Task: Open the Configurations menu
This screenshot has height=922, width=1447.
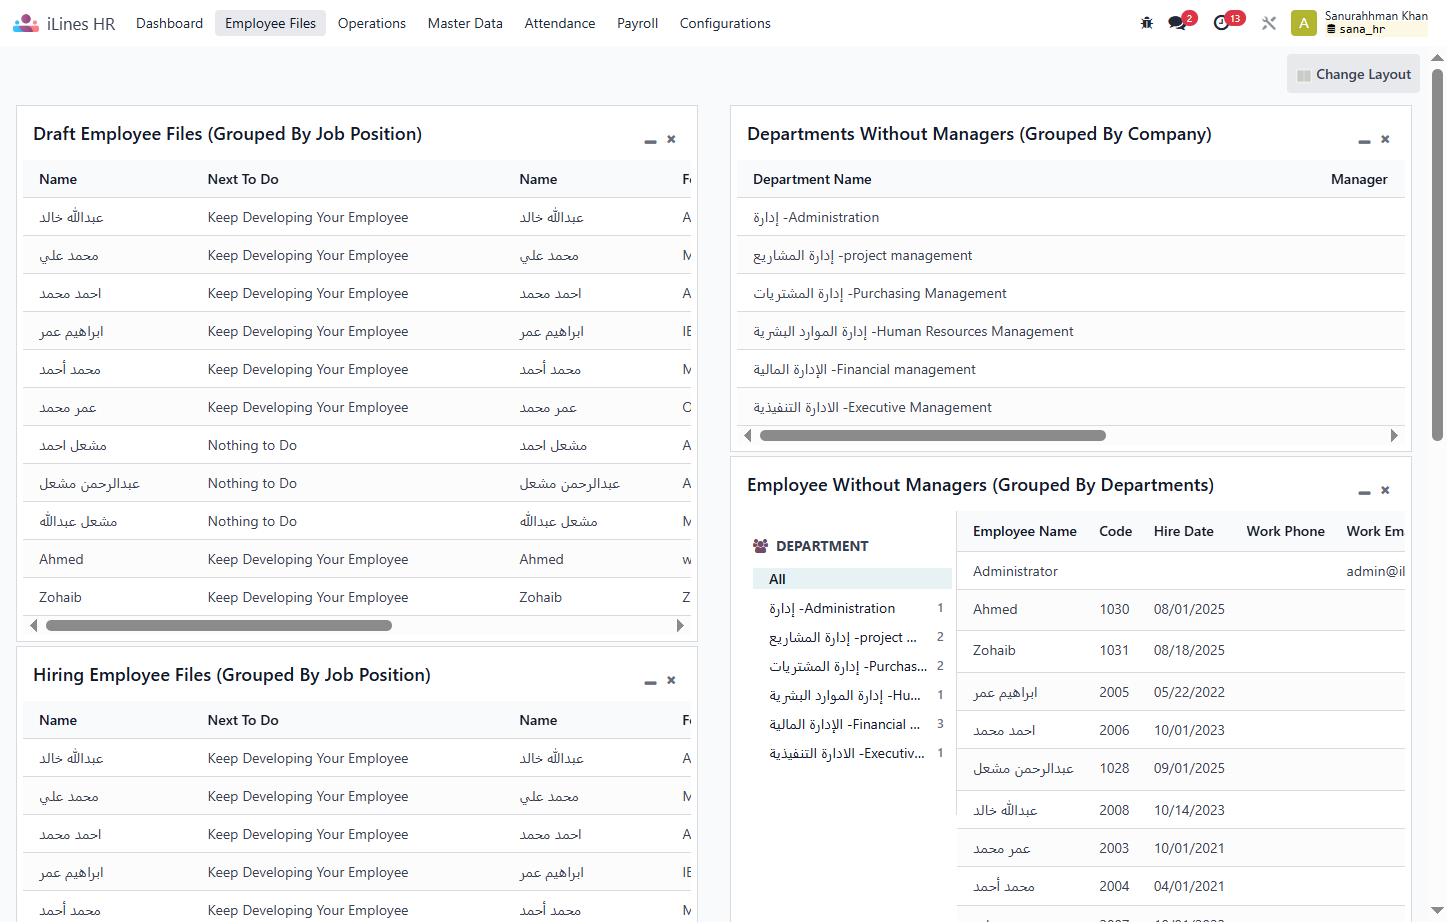Action: [x=725, y=23]
